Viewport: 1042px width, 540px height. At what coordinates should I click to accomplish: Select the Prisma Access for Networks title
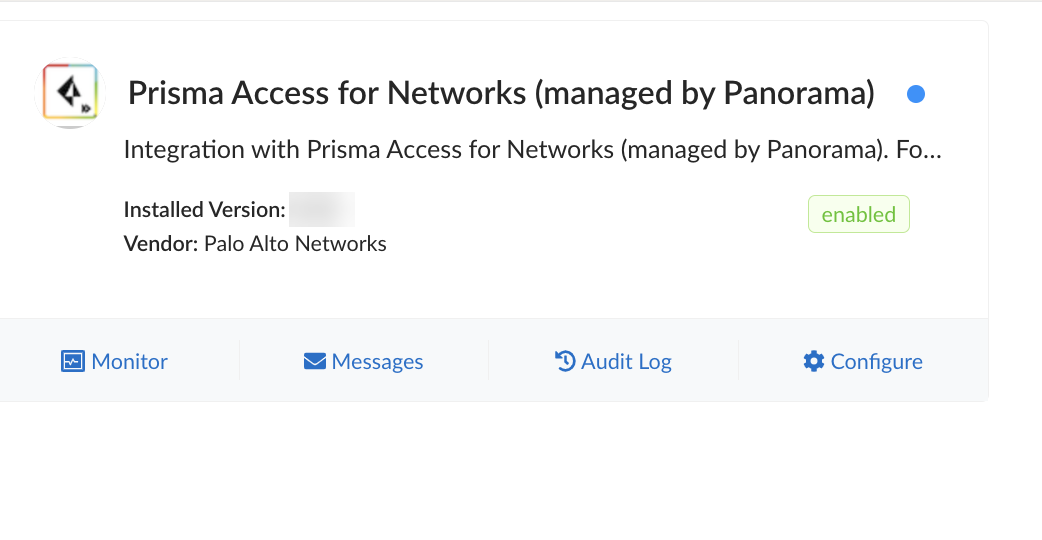click(x=500, y=94)
